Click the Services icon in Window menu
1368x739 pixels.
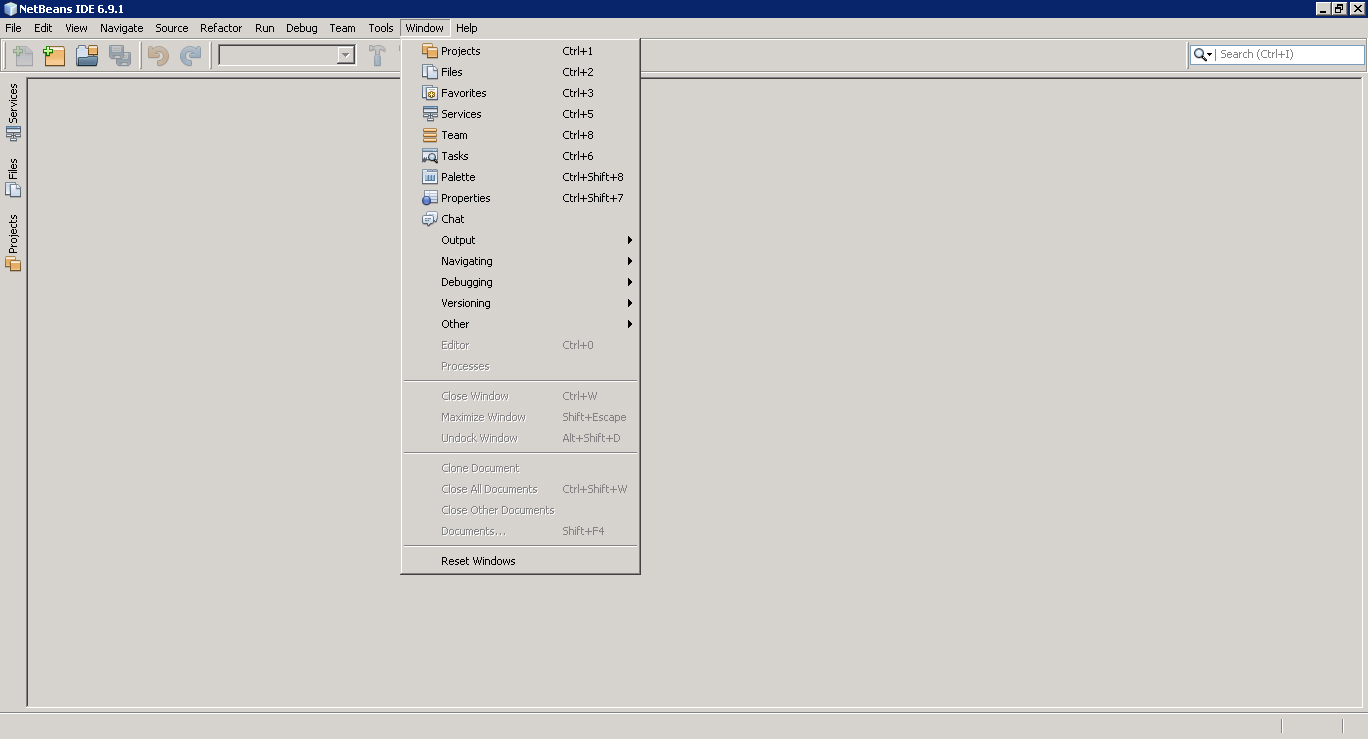430,114
